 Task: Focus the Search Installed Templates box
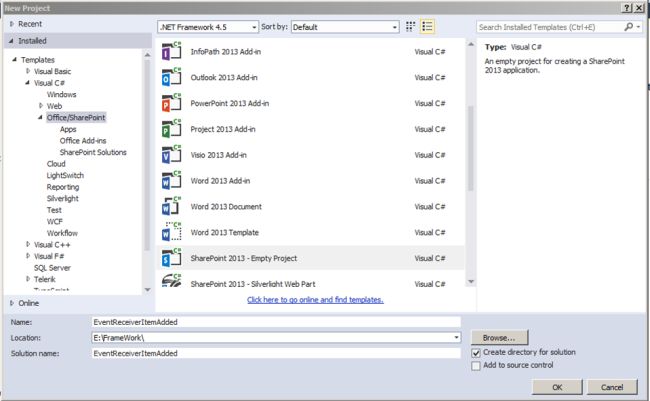pyautogui.click(x=551, y=27)
